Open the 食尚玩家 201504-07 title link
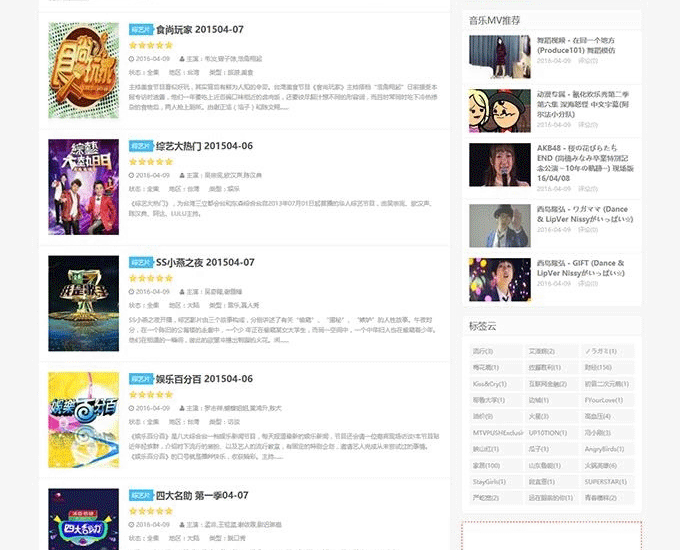This screenshot has height=550, width=680. click(x=199, y=29)
